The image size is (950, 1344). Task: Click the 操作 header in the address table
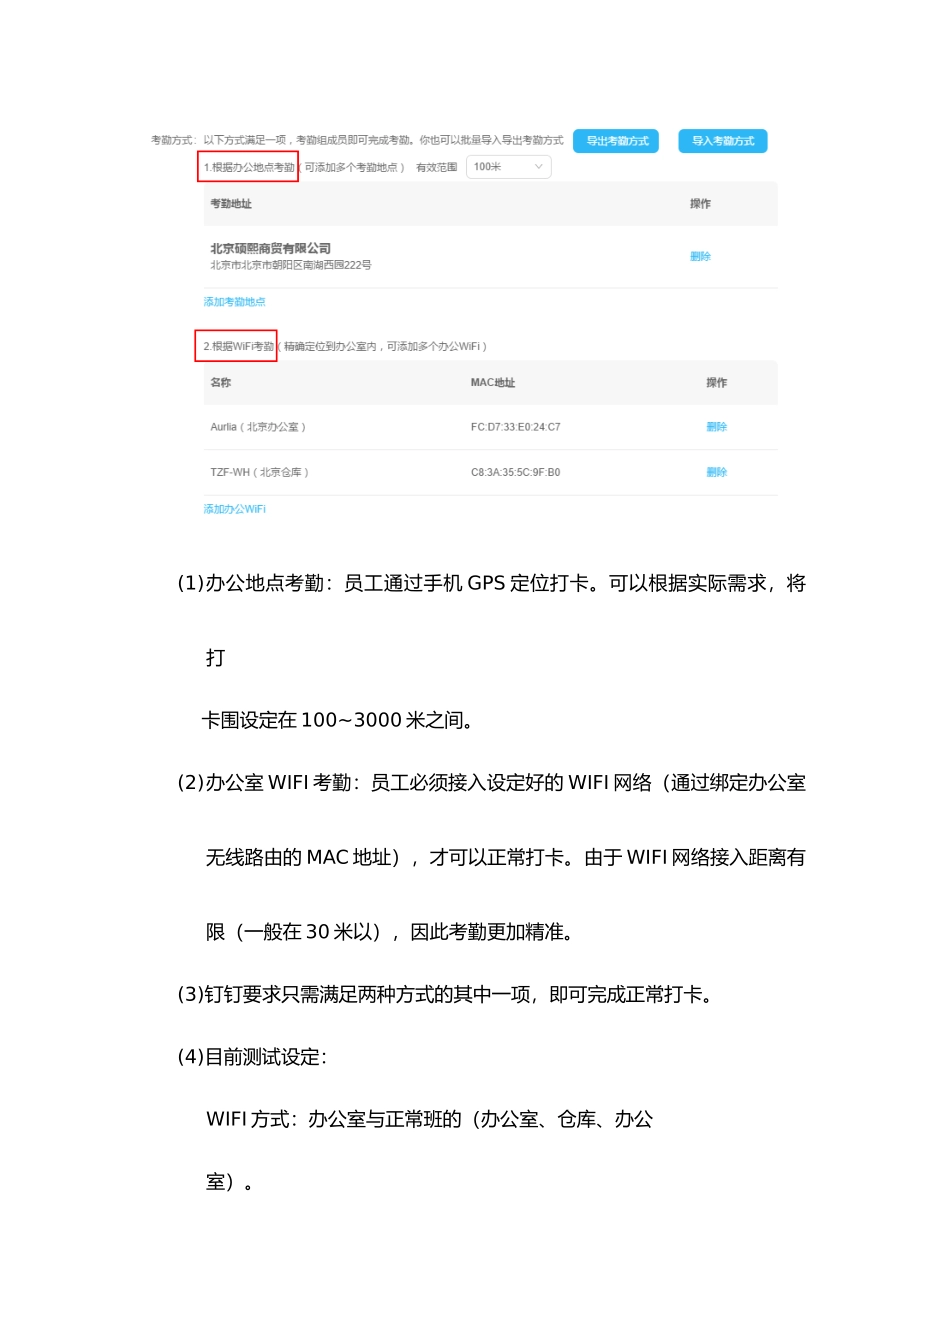tap(700, 204)
